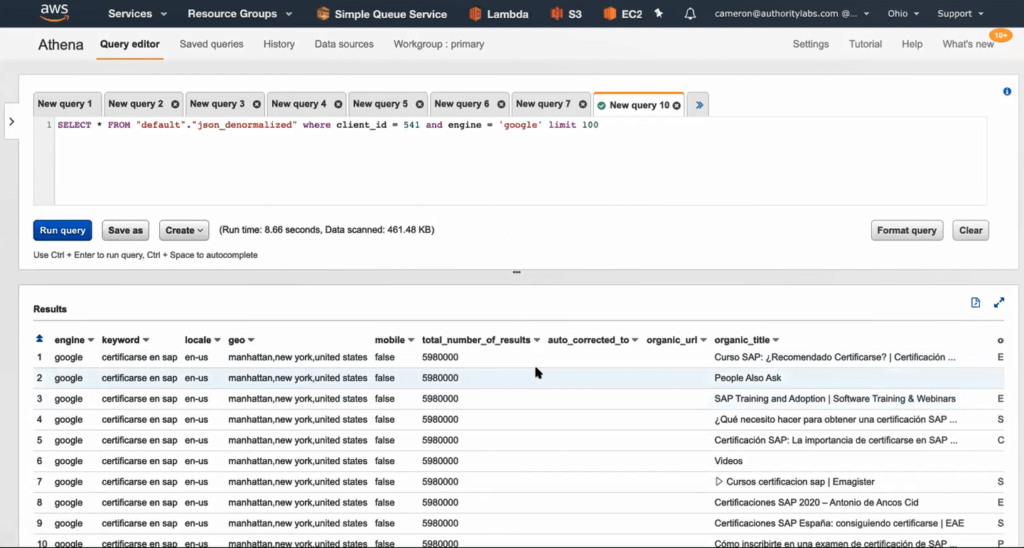
Task: Open the Data sources tab
Action: tap(344, 44)
